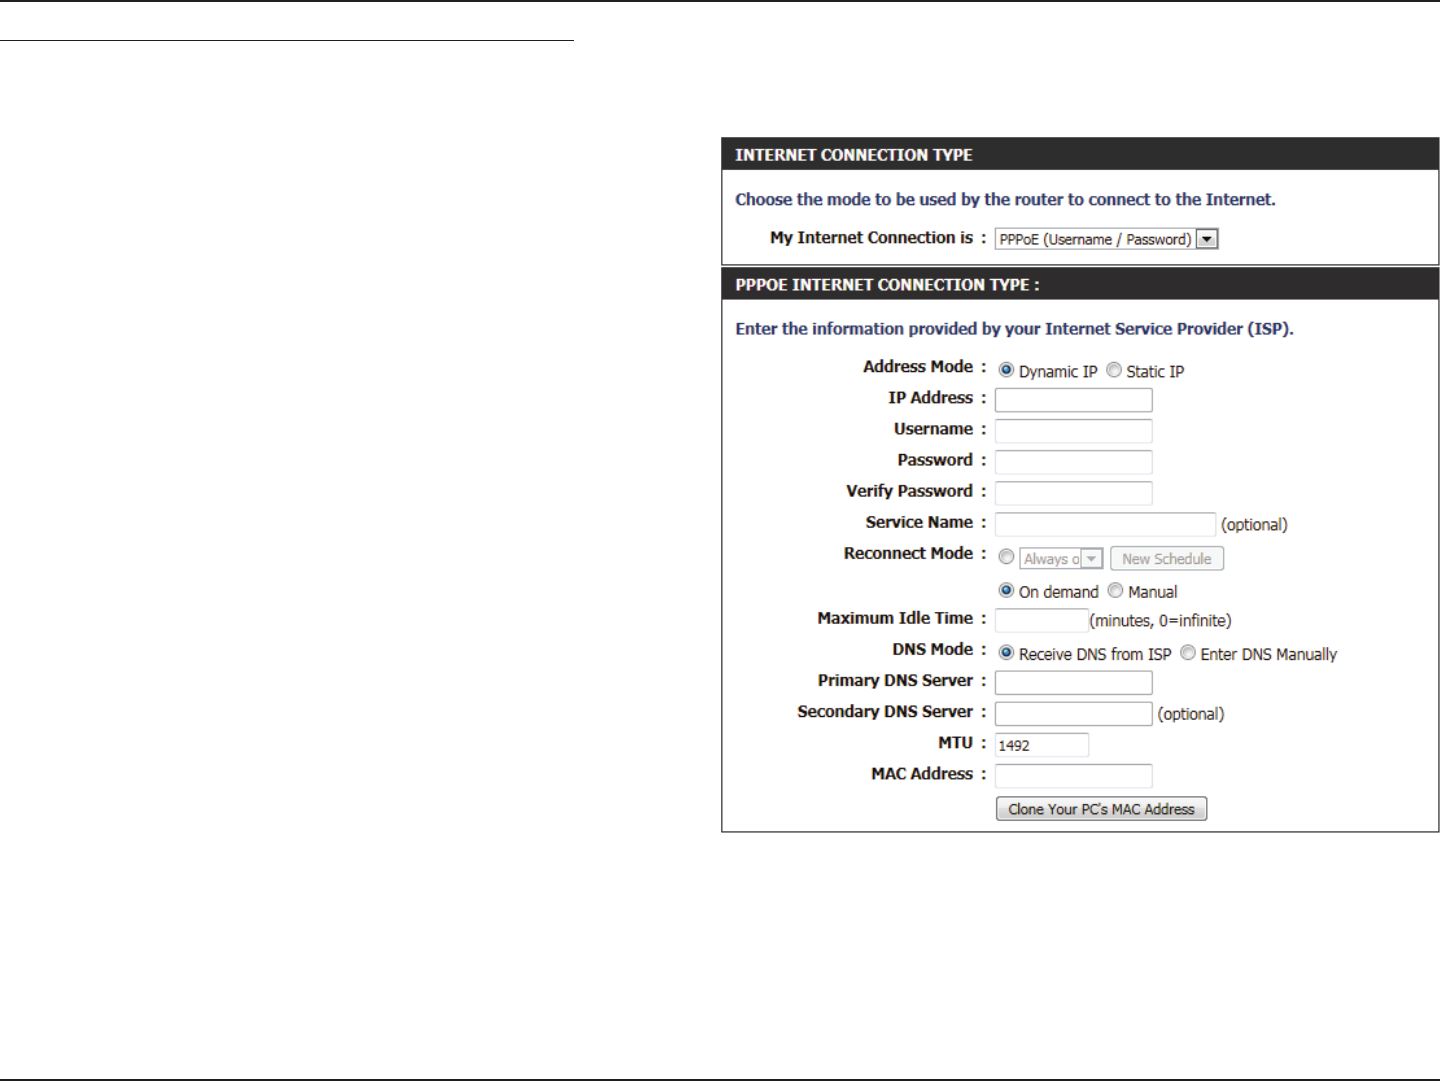
Task: Focus the Username field
Action: tap(1073, 431)
